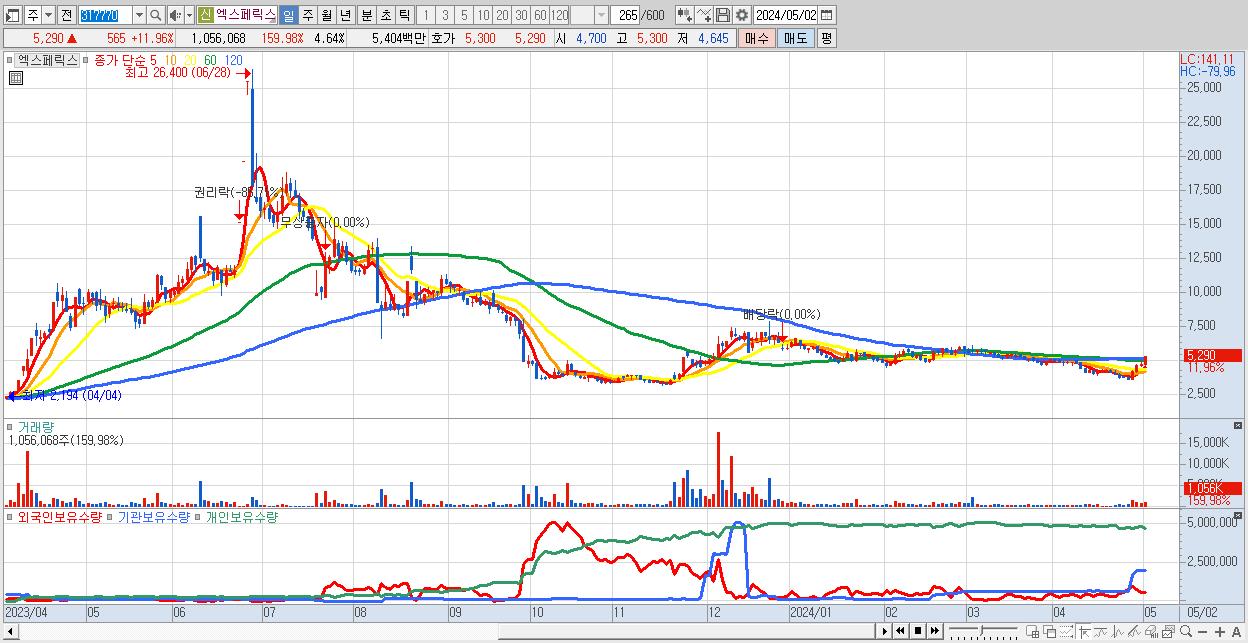Toggle the 평 button
Image resolution: width=1248 pixels, height=643 pixels.
coord(826,38)
